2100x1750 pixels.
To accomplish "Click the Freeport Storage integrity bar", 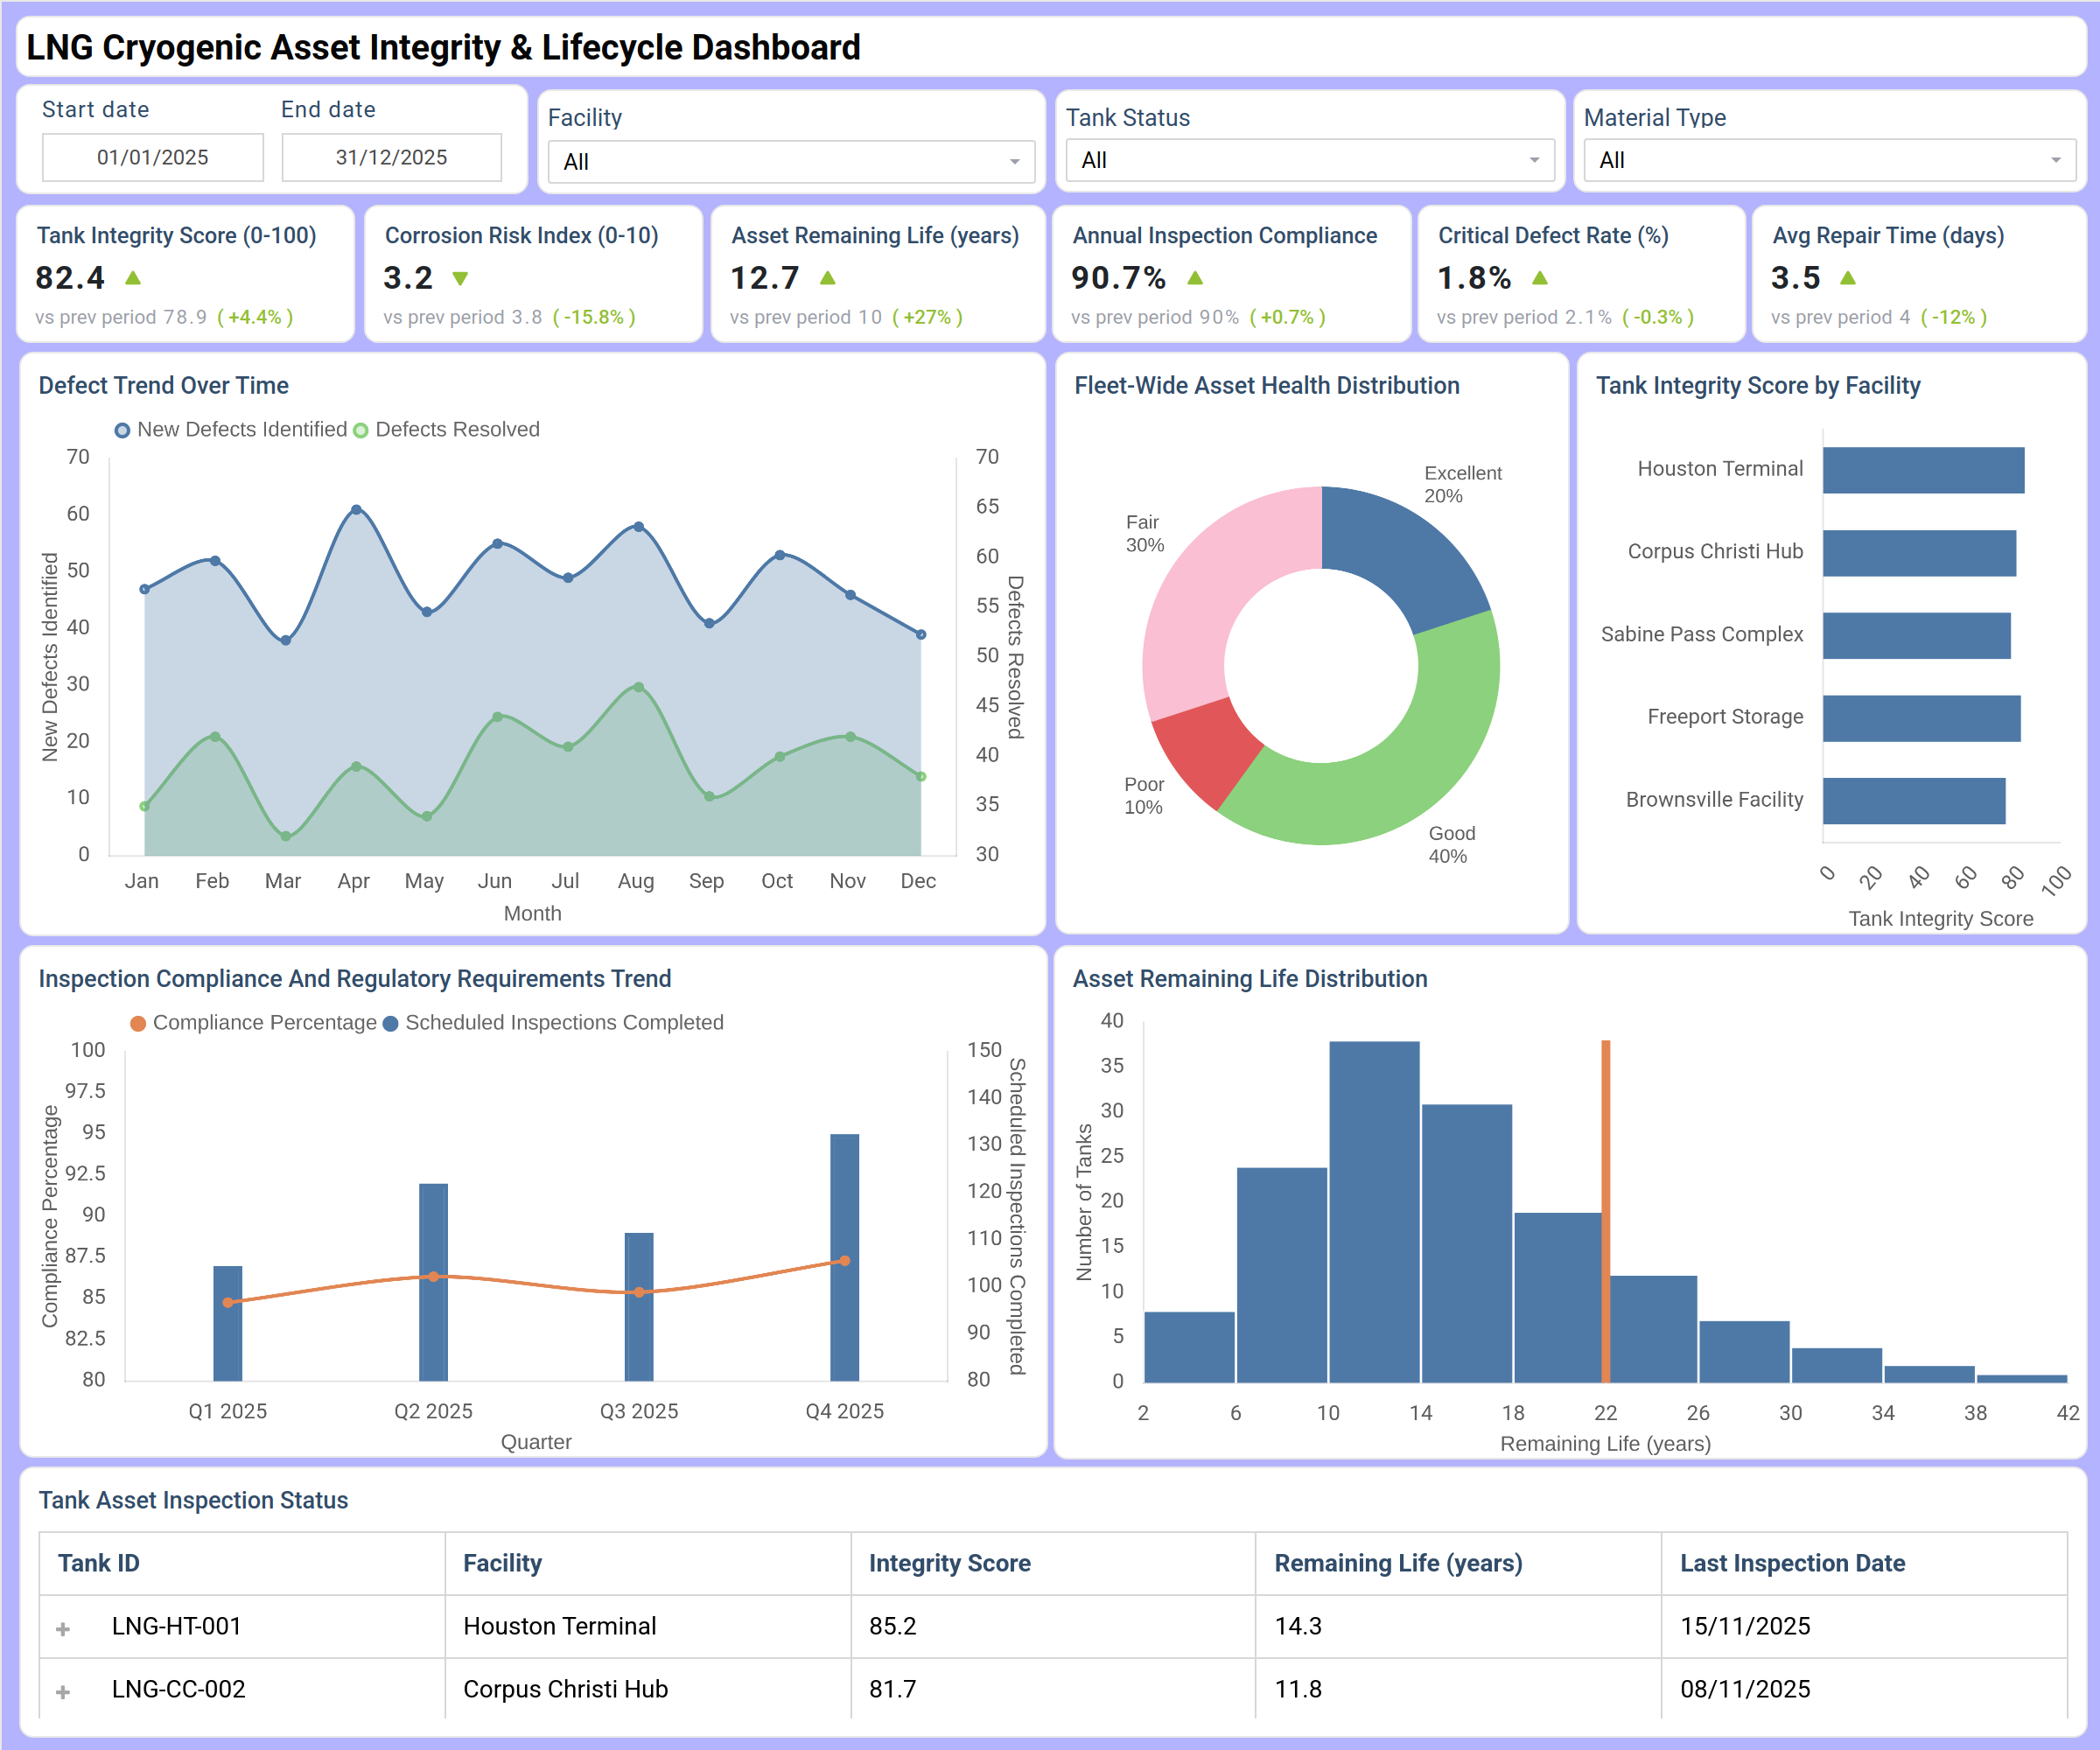I will (1921, 718).
